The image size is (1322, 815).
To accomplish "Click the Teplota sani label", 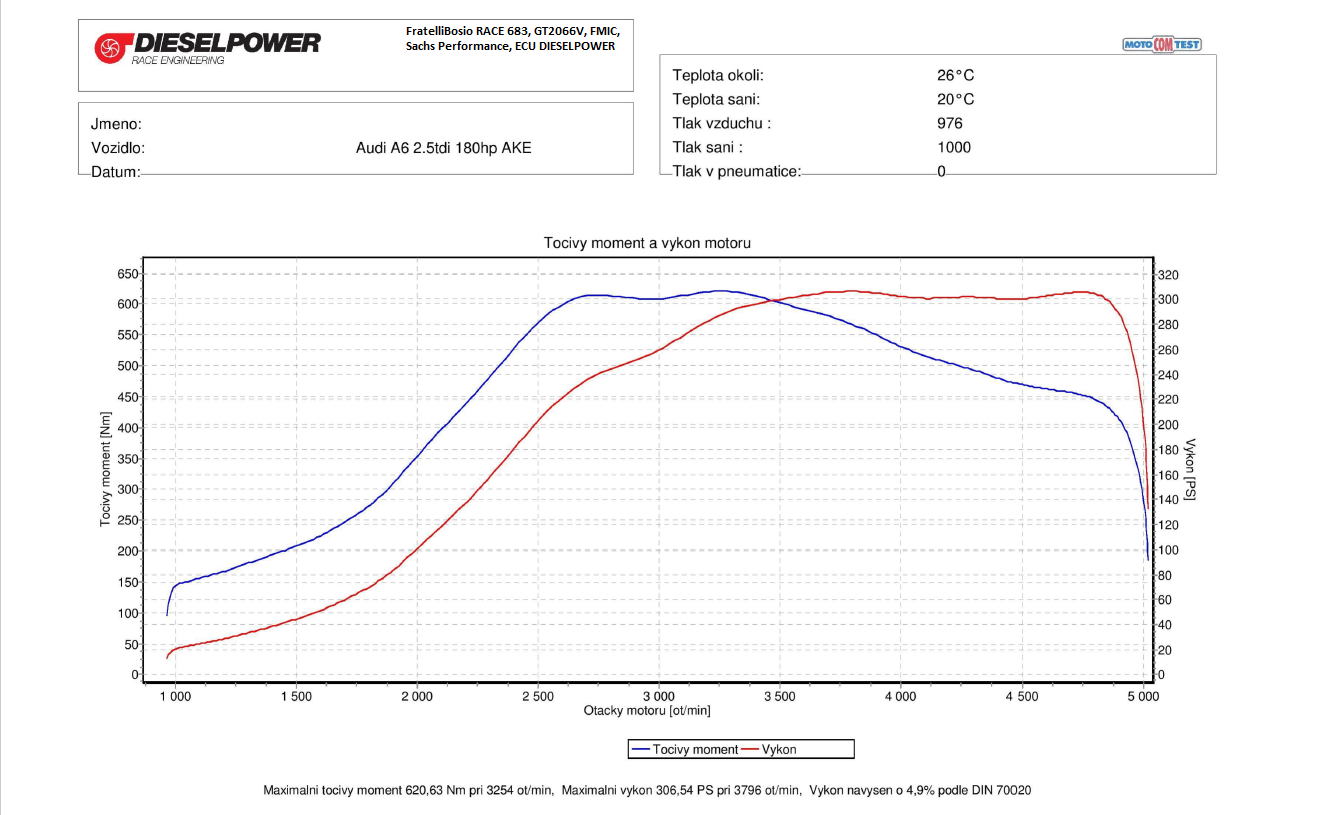I will pyautogui.click(x=716, y=99).
